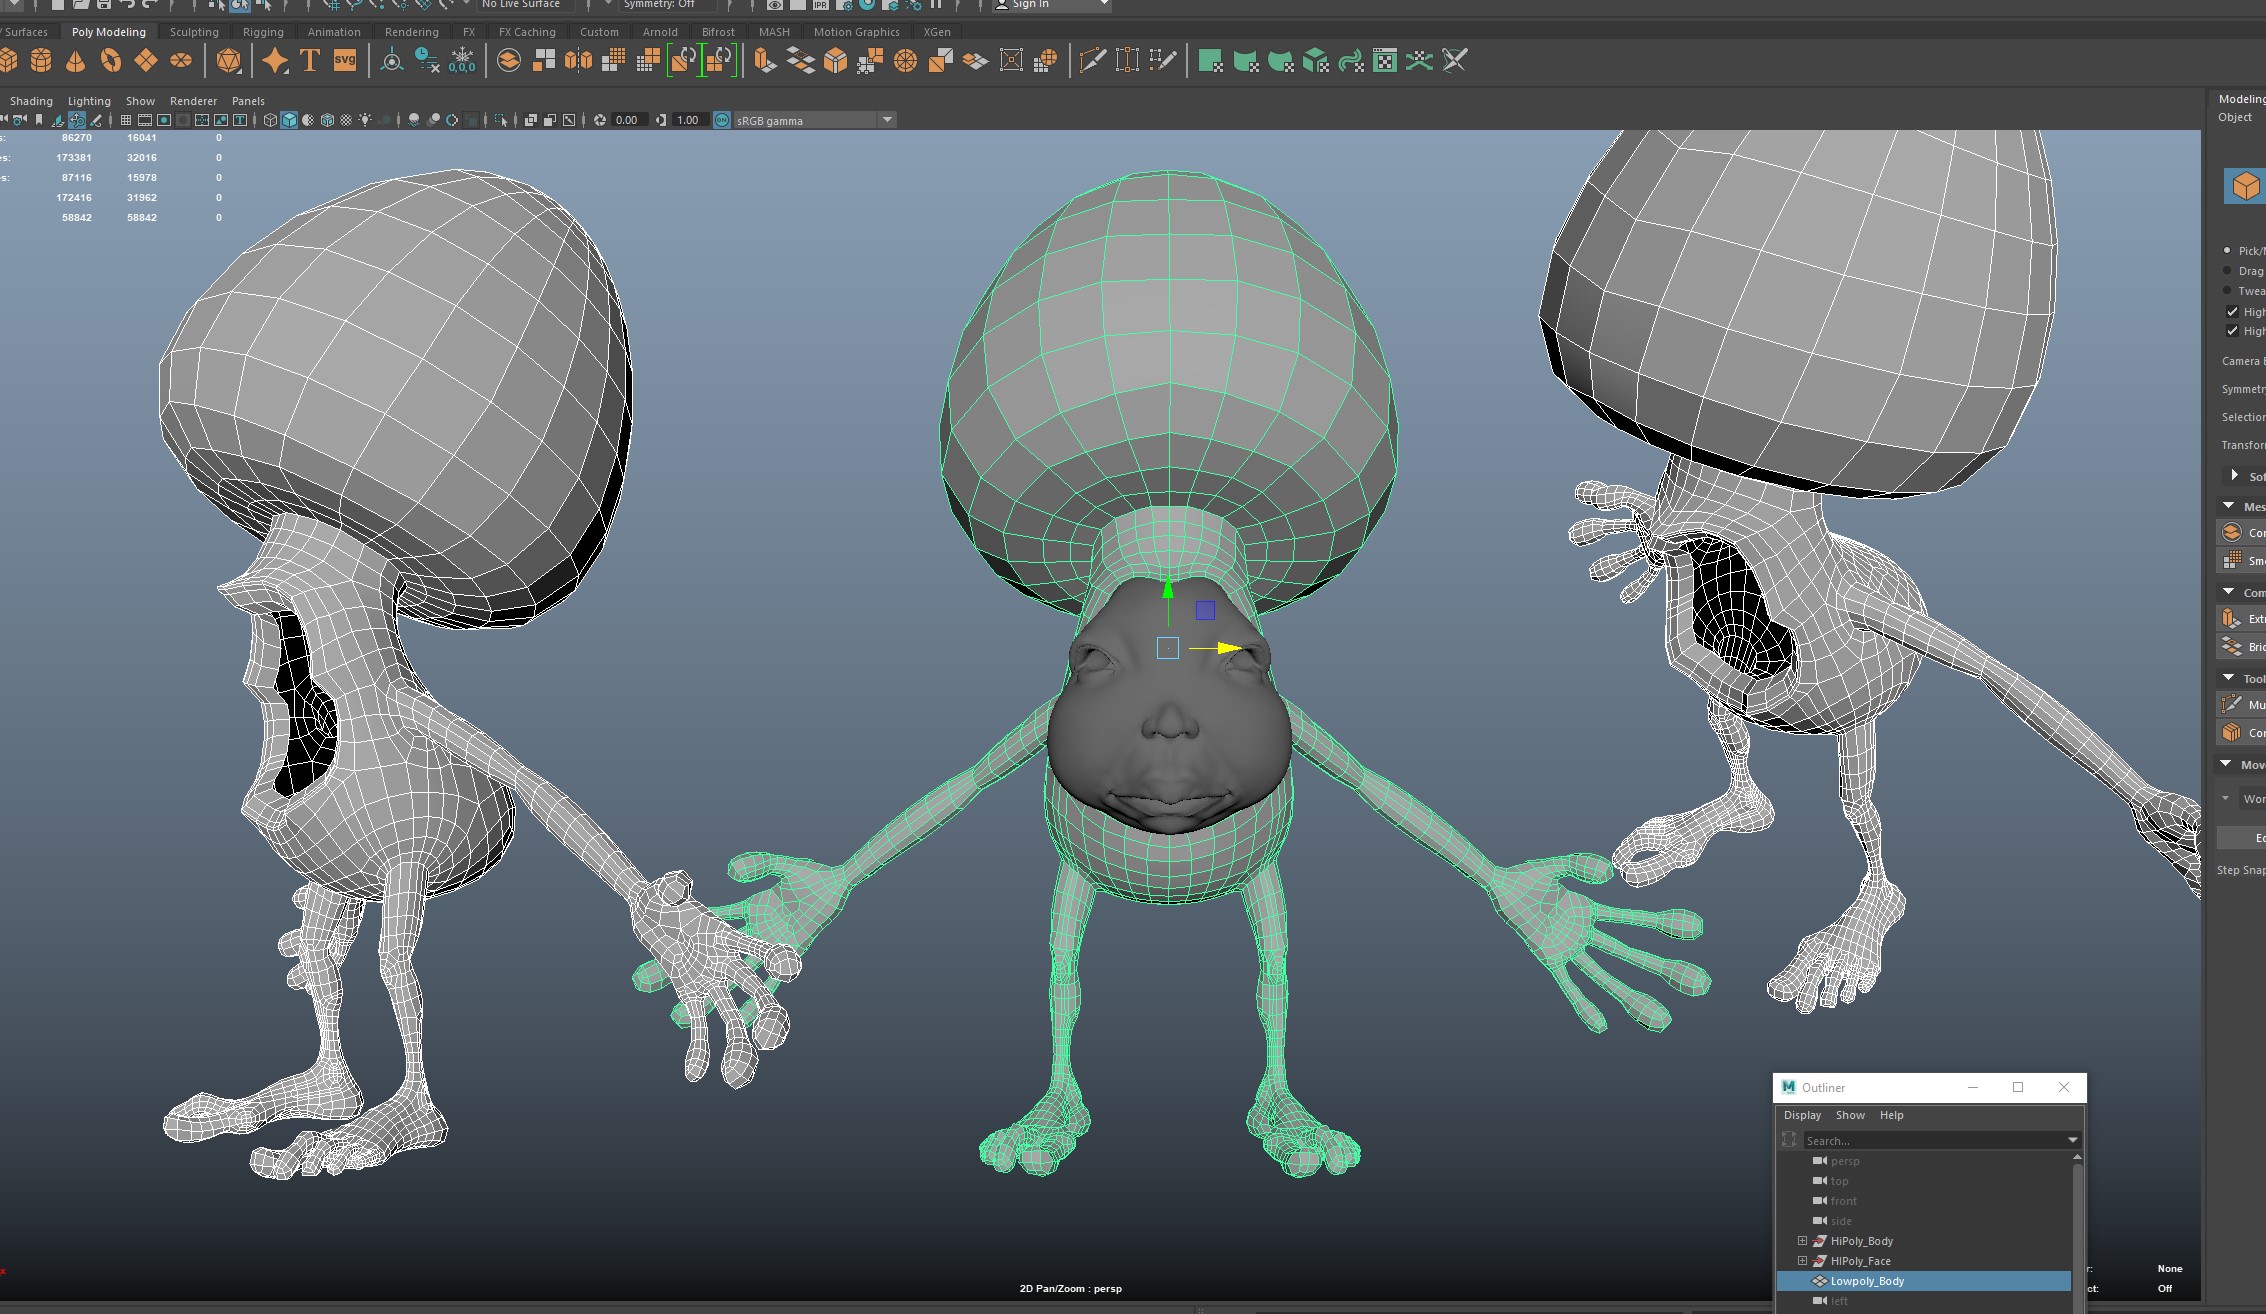Screen dimensions: 2266x1314
Task: Create polygon Type text tool
Action: [310, 61]
